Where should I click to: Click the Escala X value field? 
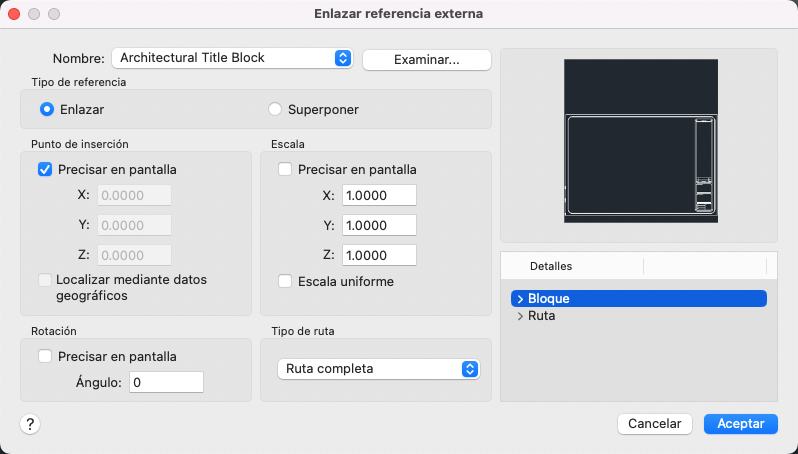379,195
